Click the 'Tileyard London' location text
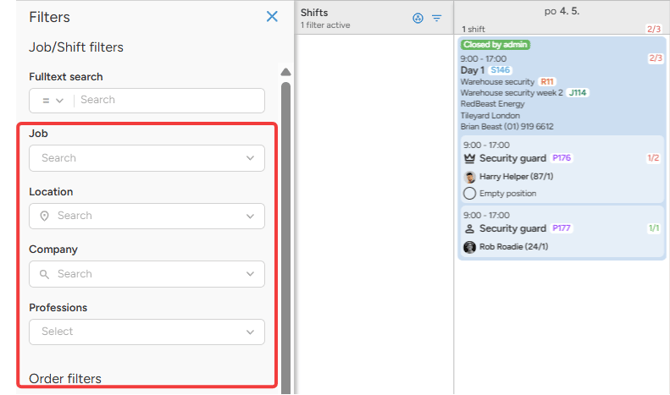This screenshot has width=670, height=395. (x=490, y=115)
